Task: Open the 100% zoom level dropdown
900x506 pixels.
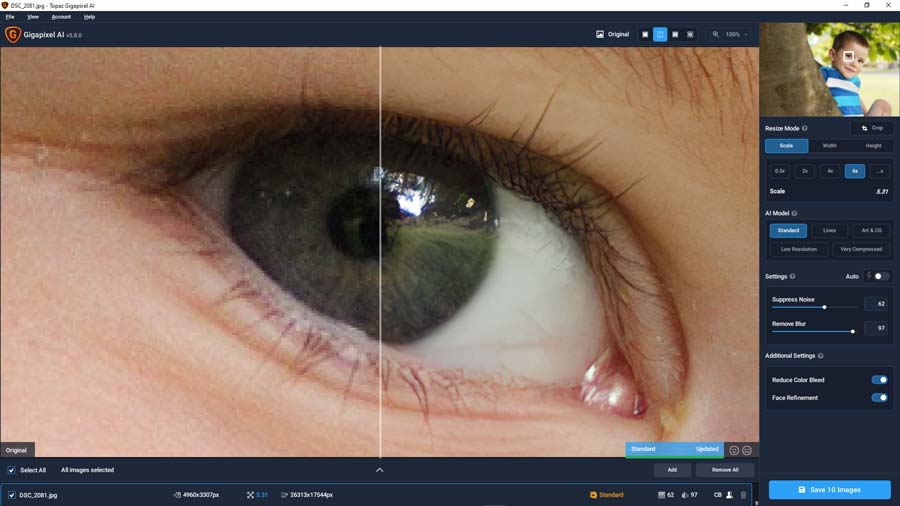Action: (731, 34)
